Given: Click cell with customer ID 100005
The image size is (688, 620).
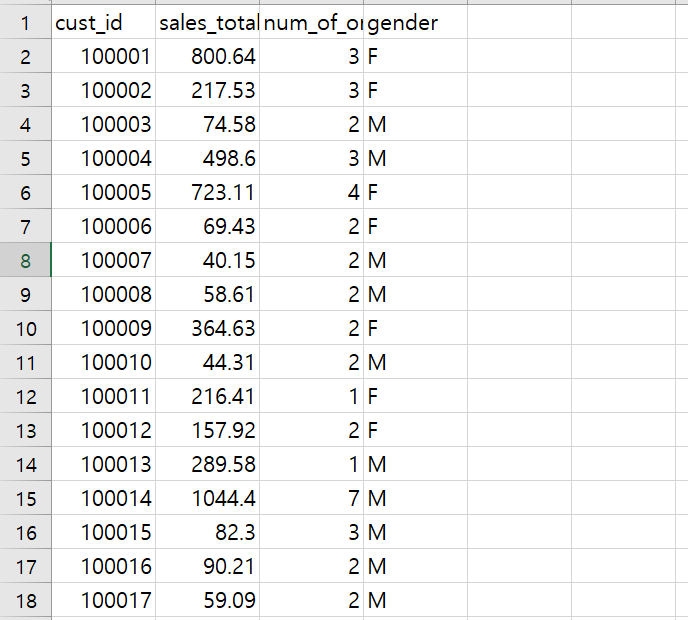Looking at the screenshot, I should 104,192.
